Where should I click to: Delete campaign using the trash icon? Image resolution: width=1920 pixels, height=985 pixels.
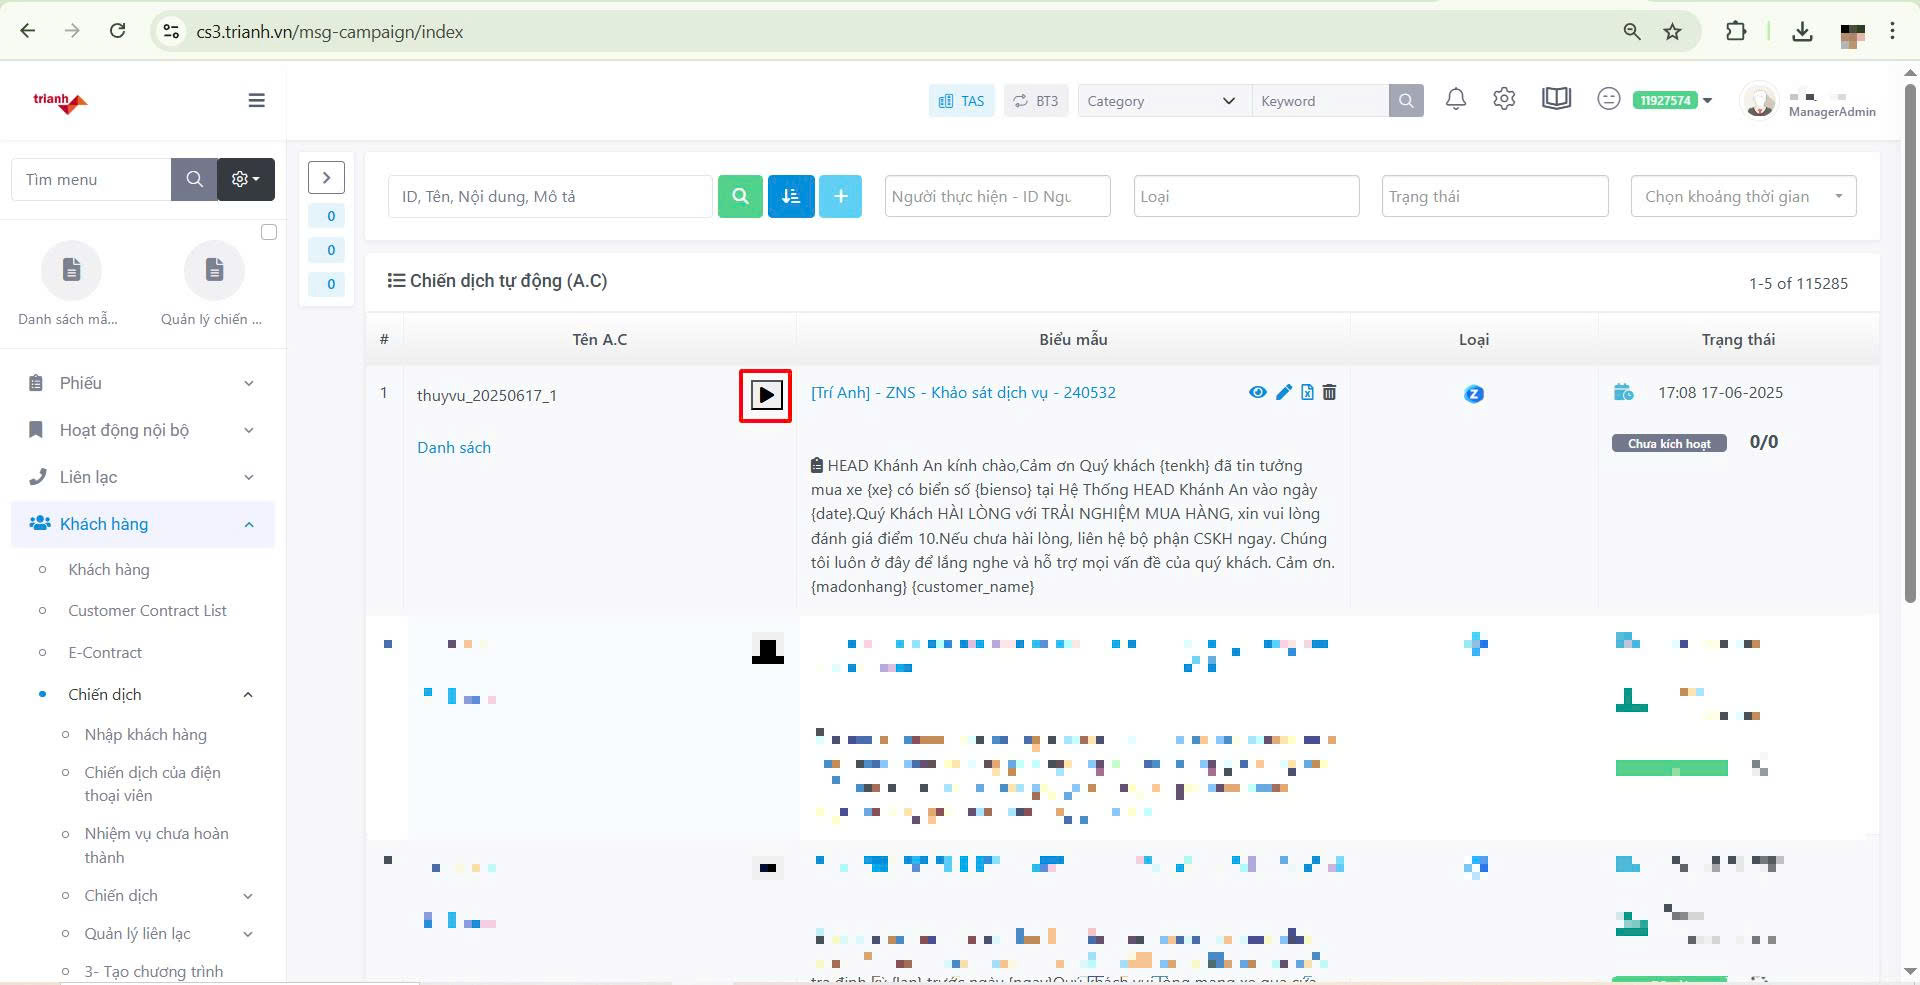1329,392
